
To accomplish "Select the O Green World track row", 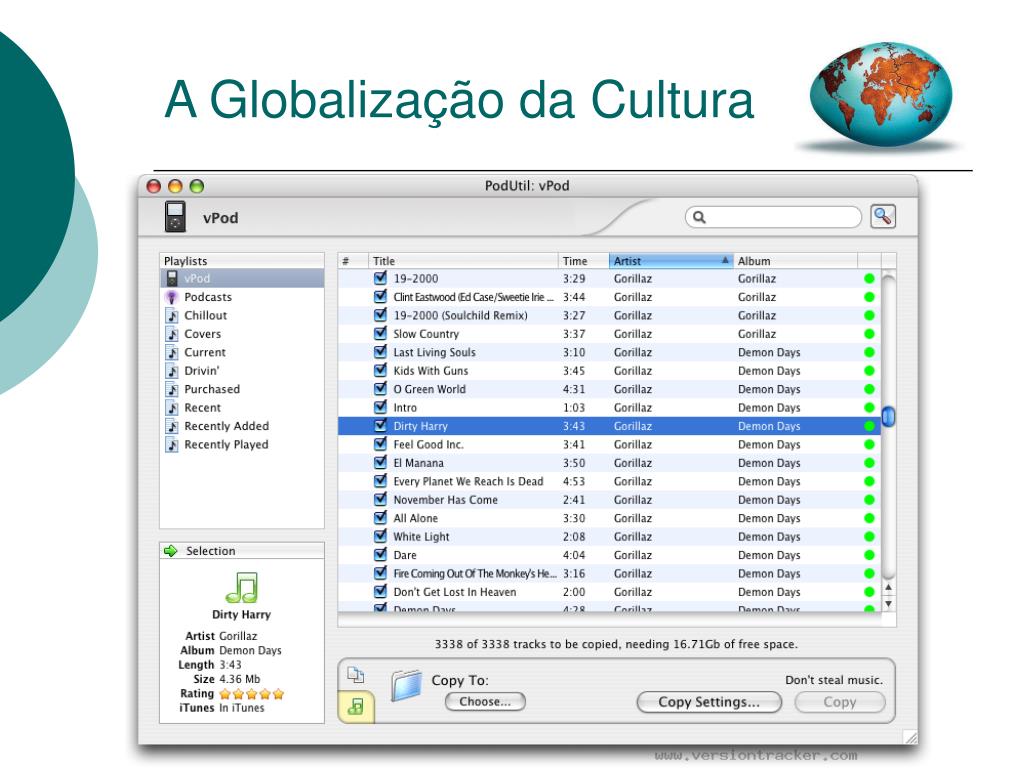I will coord(609,389).
